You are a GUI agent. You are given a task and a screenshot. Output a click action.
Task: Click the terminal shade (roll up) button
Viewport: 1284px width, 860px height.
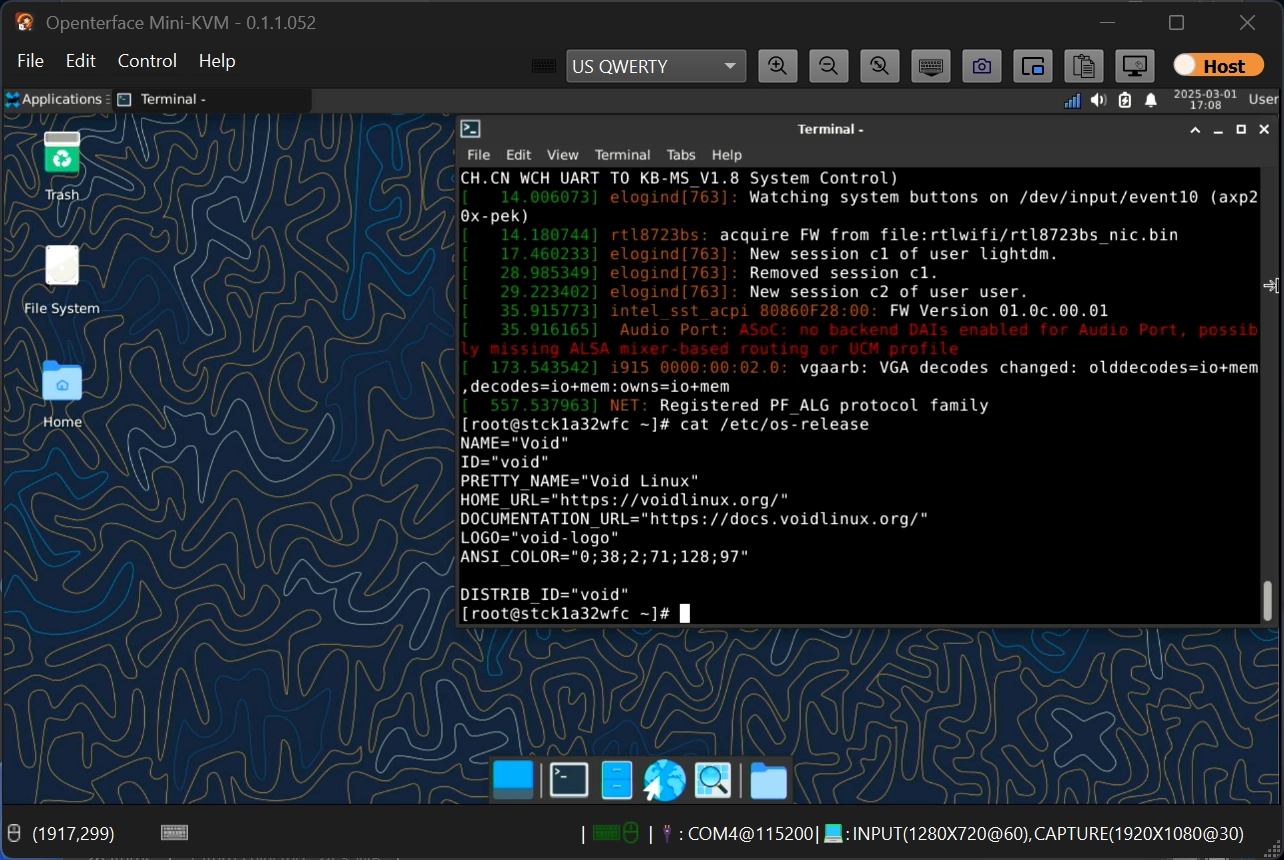pyautogui.click(x=1195, y=129)
